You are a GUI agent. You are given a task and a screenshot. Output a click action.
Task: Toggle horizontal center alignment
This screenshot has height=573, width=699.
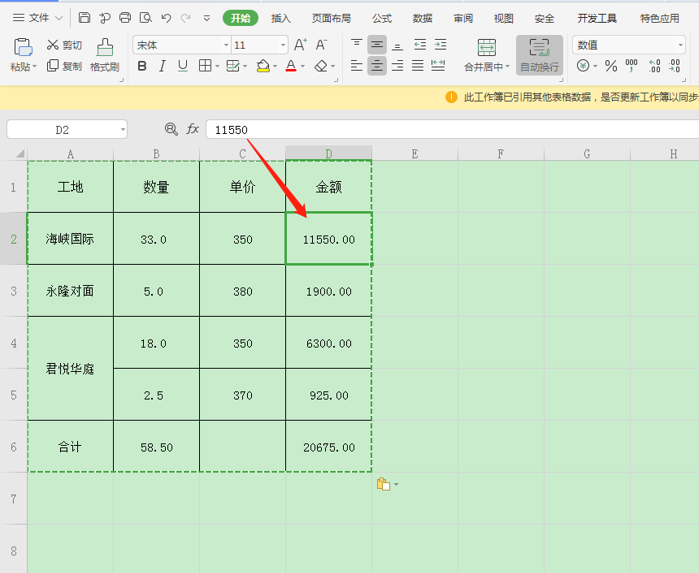(377, 66)
